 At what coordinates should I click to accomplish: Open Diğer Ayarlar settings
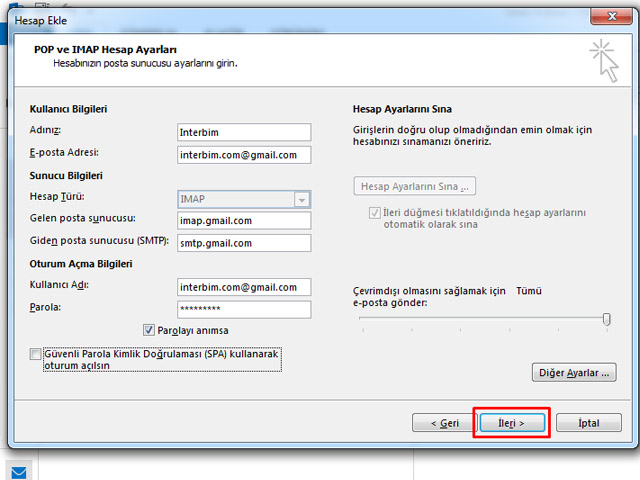(x=573, y=373)
